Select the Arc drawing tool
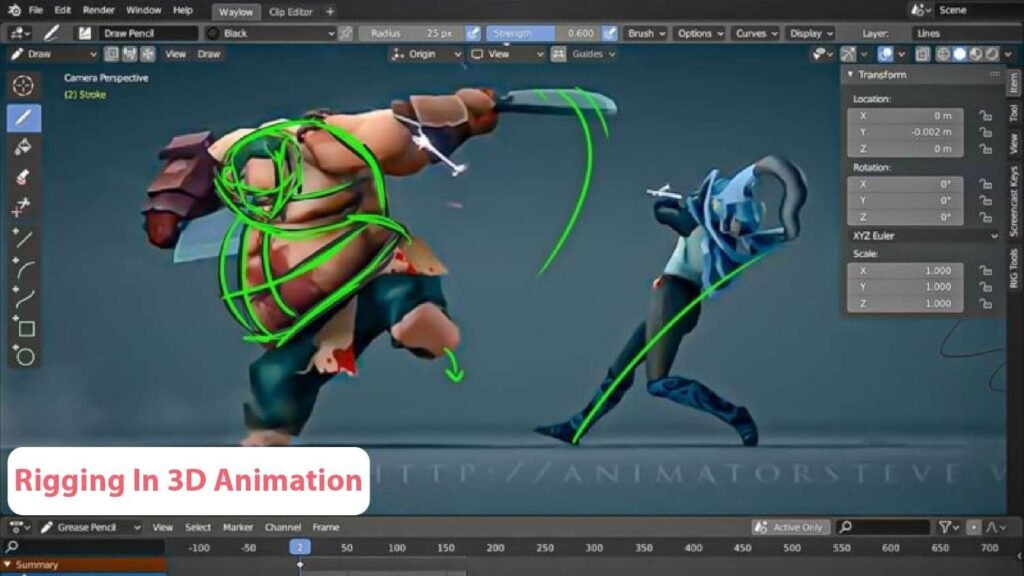The image size is (1024, 576). coord(24,268)
